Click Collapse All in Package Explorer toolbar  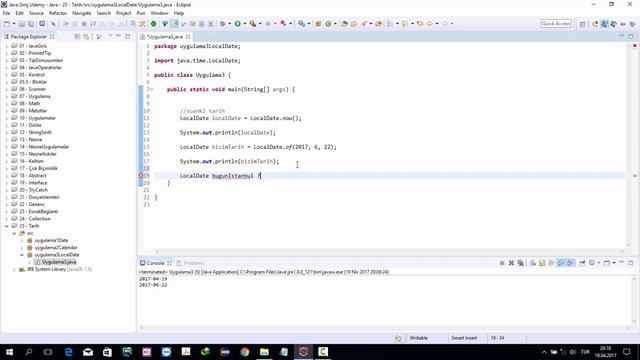[x=77, y=37]
